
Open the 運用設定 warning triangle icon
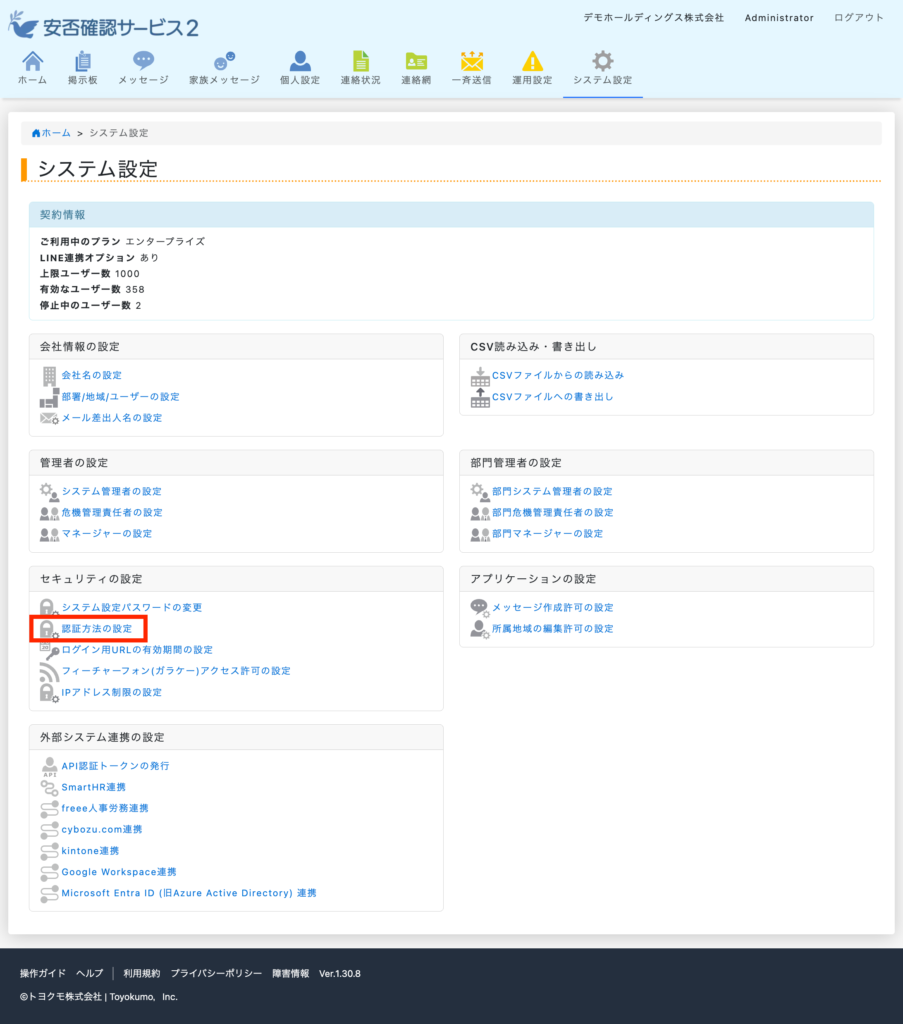pyautogui.click(x=532, y=61)
